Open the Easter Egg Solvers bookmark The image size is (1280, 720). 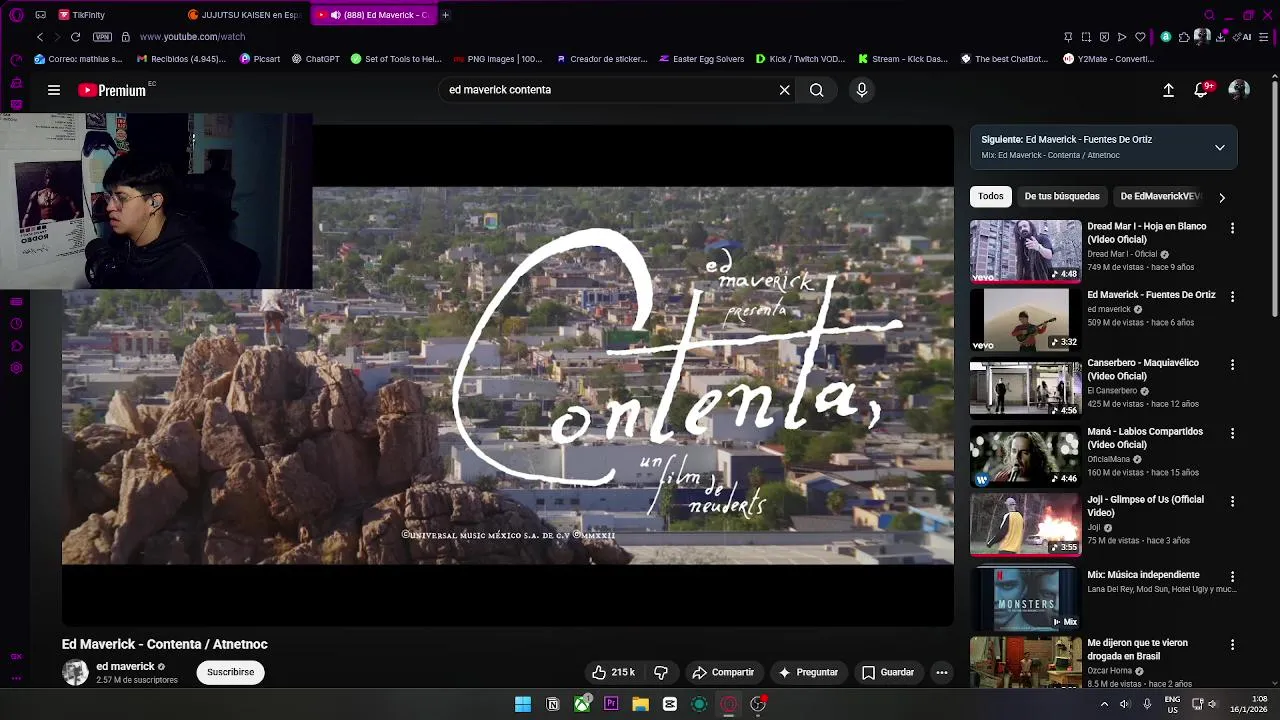click(x=701, y=59)
